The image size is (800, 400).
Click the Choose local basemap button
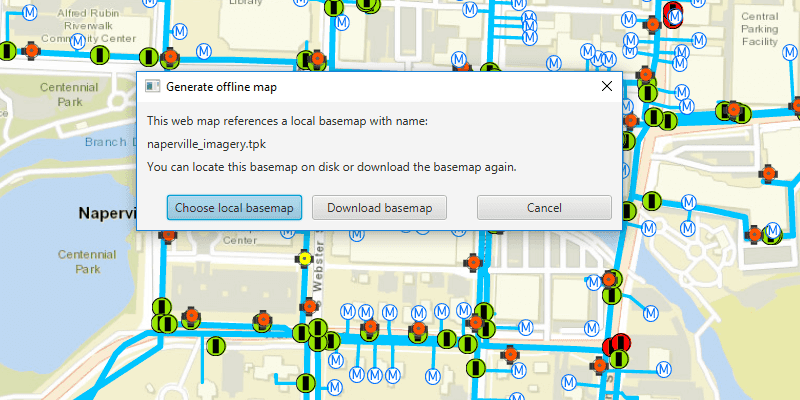[x=234, y=208]
